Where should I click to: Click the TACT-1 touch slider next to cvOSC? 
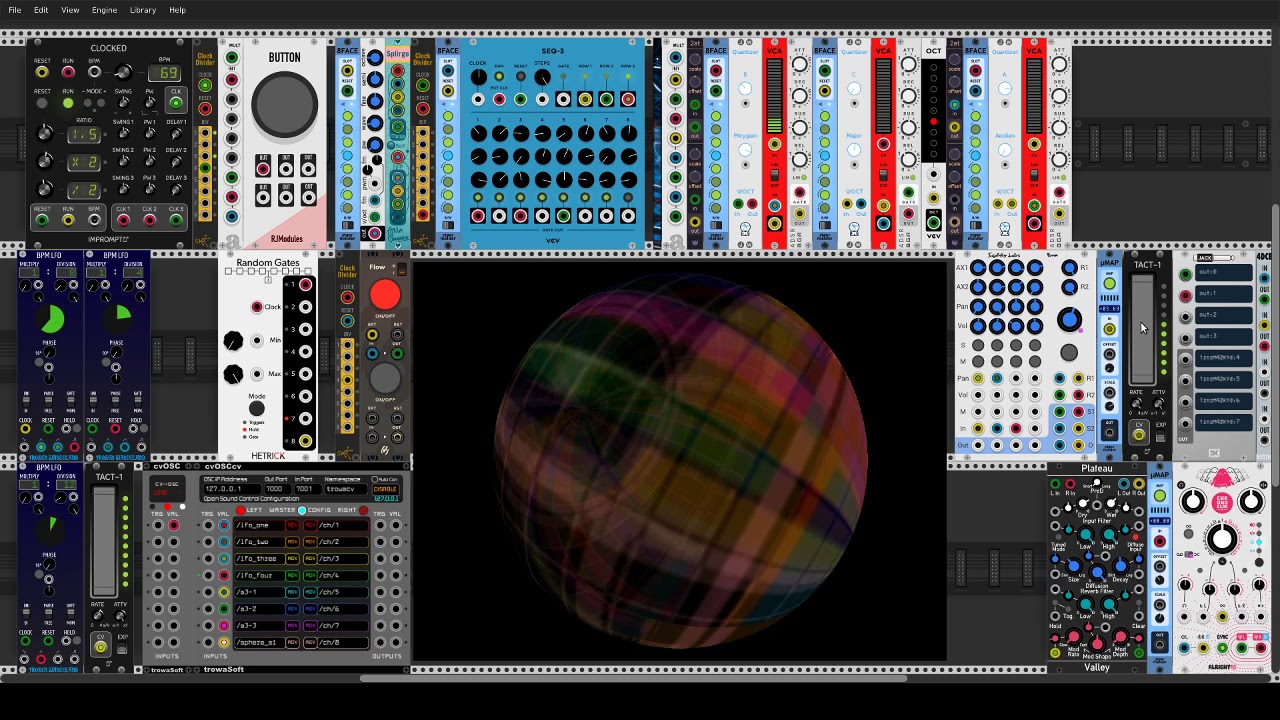pos(104,543)
